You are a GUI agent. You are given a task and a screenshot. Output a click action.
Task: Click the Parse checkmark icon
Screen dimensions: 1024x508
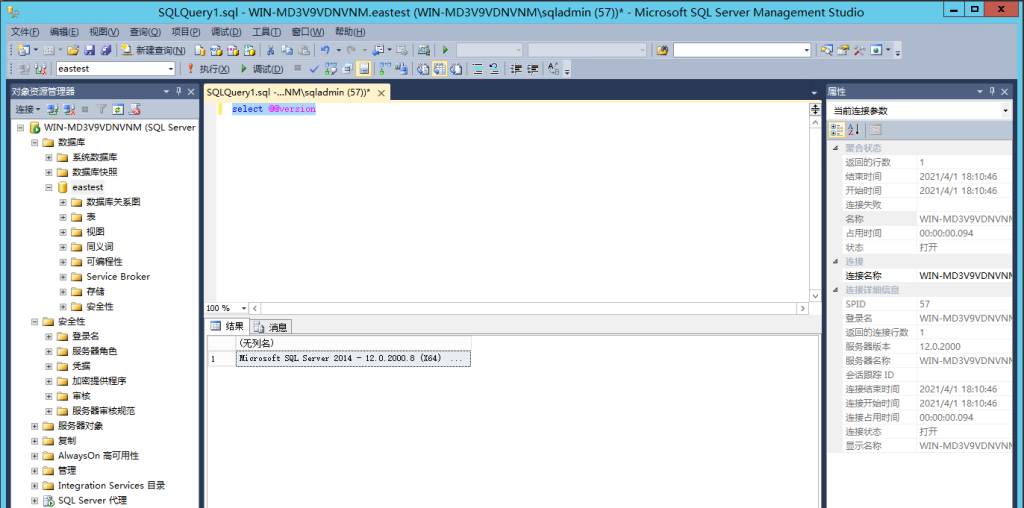click(x=314, y=69)
